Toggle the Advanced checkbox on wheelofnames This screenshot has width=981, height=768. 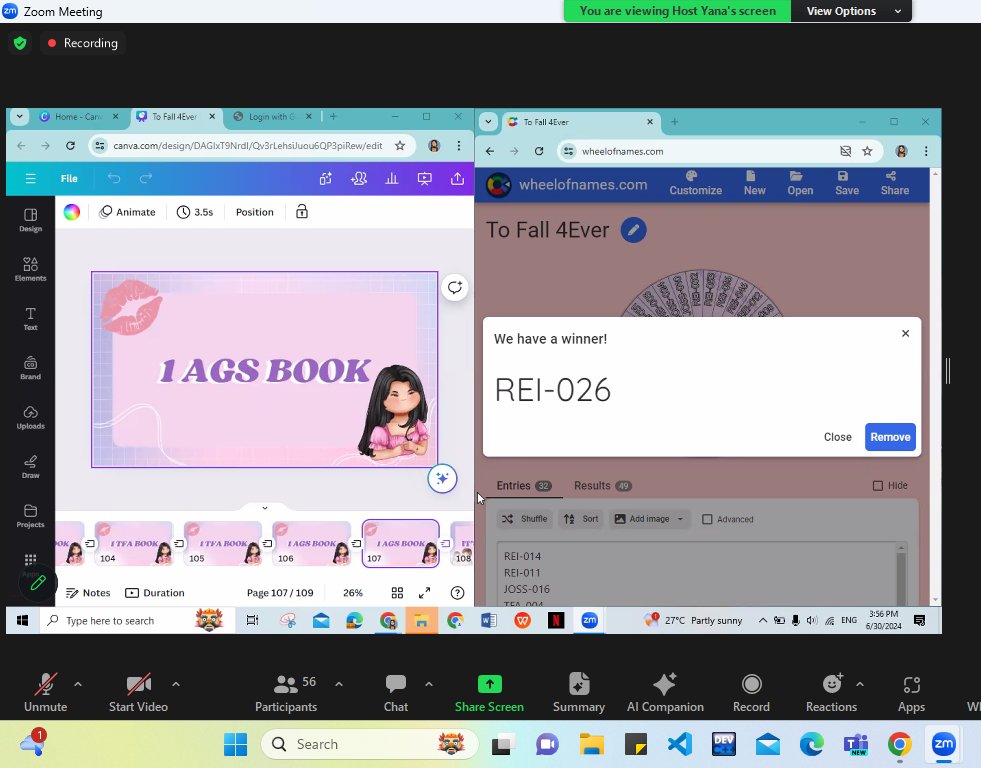tap(707, 519)
